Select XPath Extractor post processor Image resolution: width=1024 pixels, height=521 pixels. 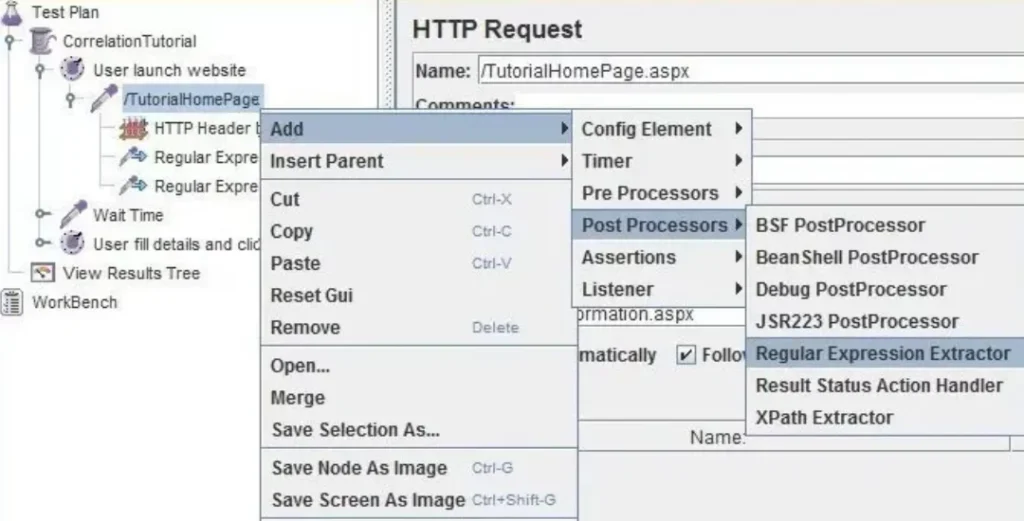click(824, 417)
